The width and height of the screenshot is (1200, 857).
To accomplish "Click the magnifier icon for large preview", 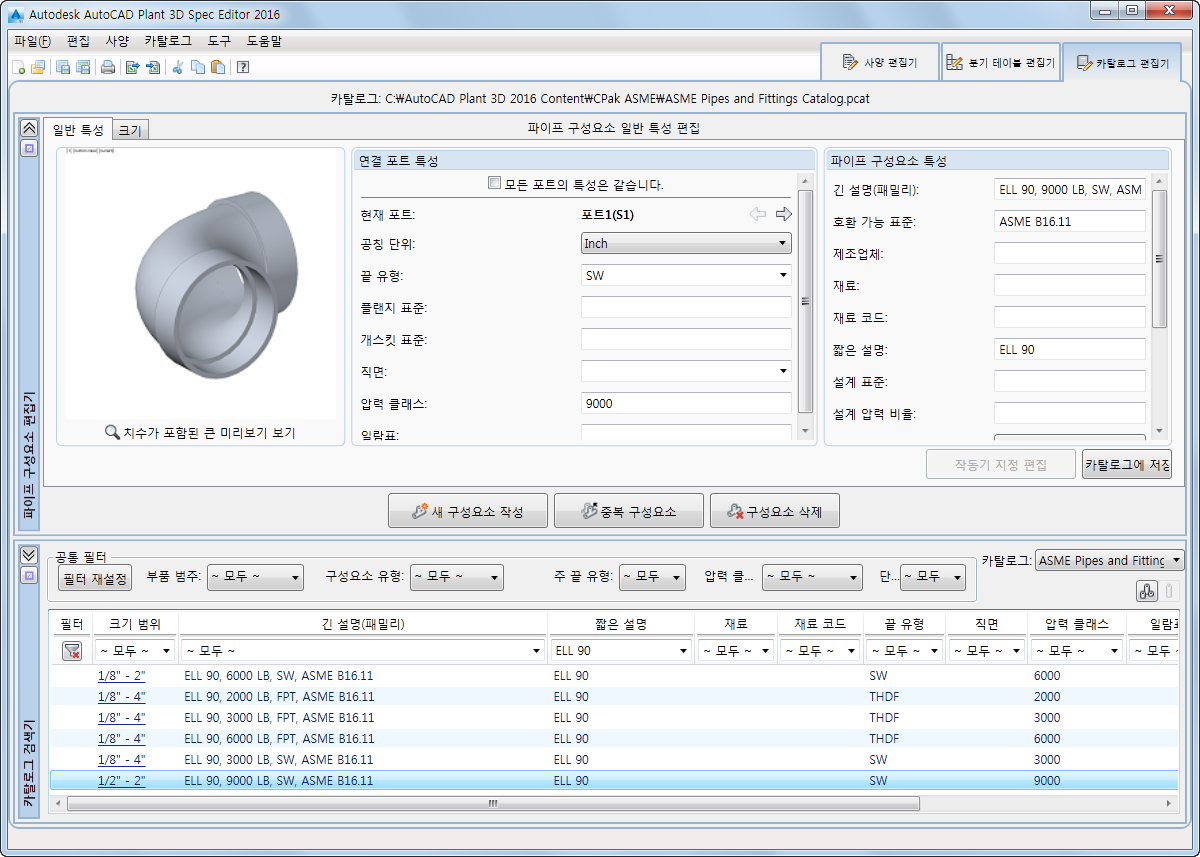I will click(113, 433).
